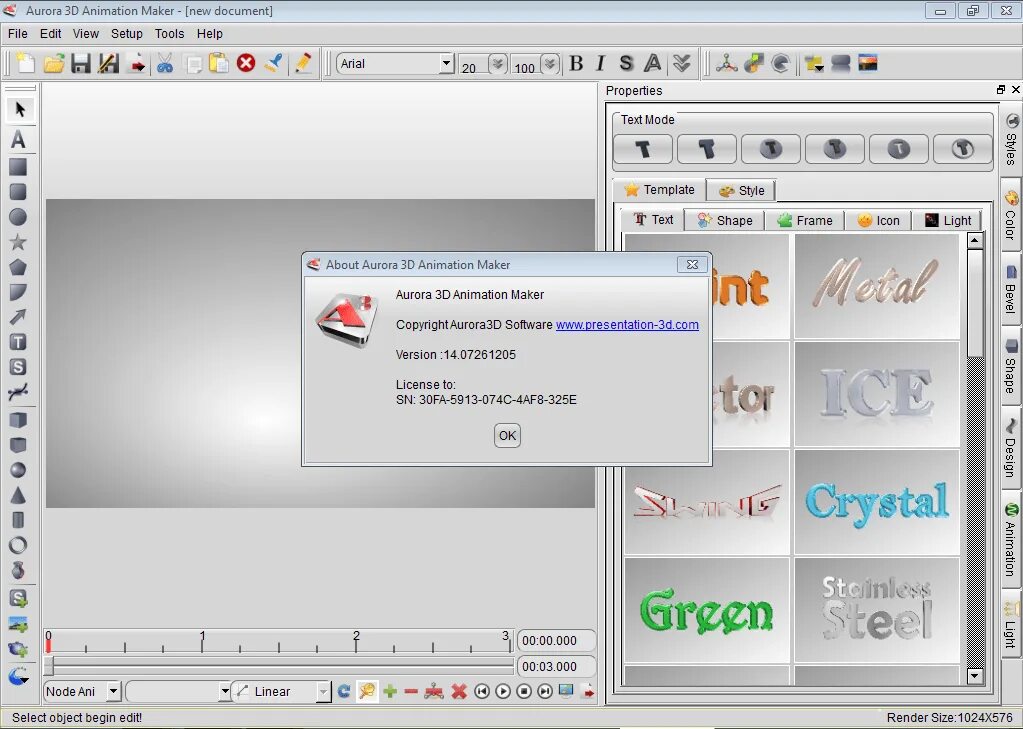
Task: Select the Cone 3D shape tool
Action: tap(18, 495)
